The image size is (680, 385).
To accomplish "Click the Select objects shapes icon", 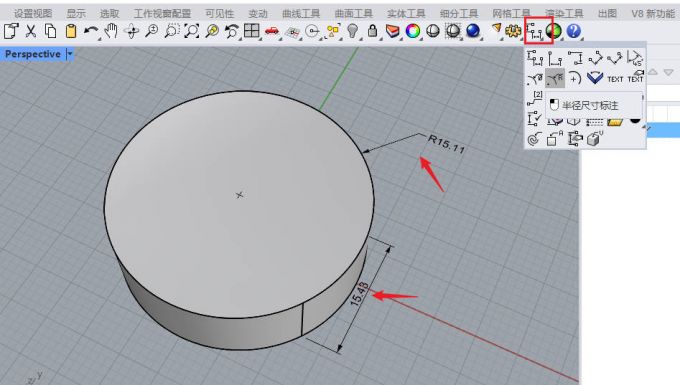I will pyautogui.click(x=333, y=31).
